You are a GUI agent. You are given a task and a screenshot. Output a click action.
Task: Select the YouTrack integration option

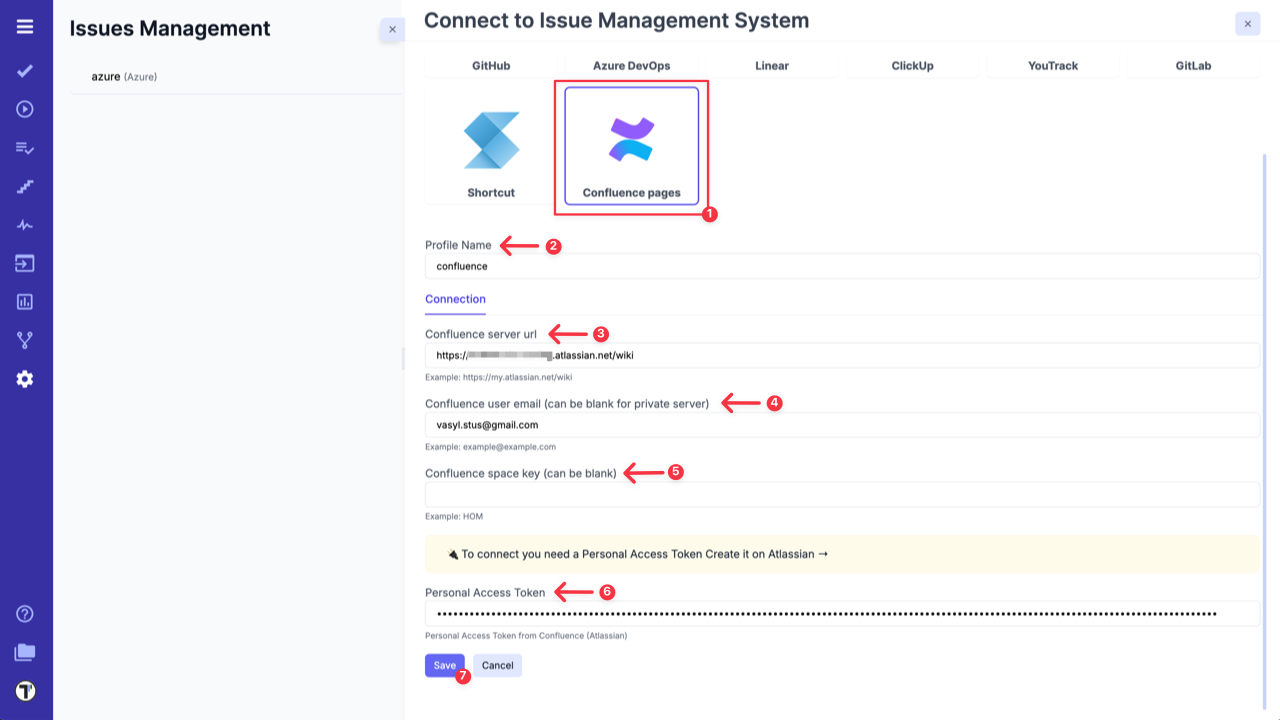[x=1053, y=65]
